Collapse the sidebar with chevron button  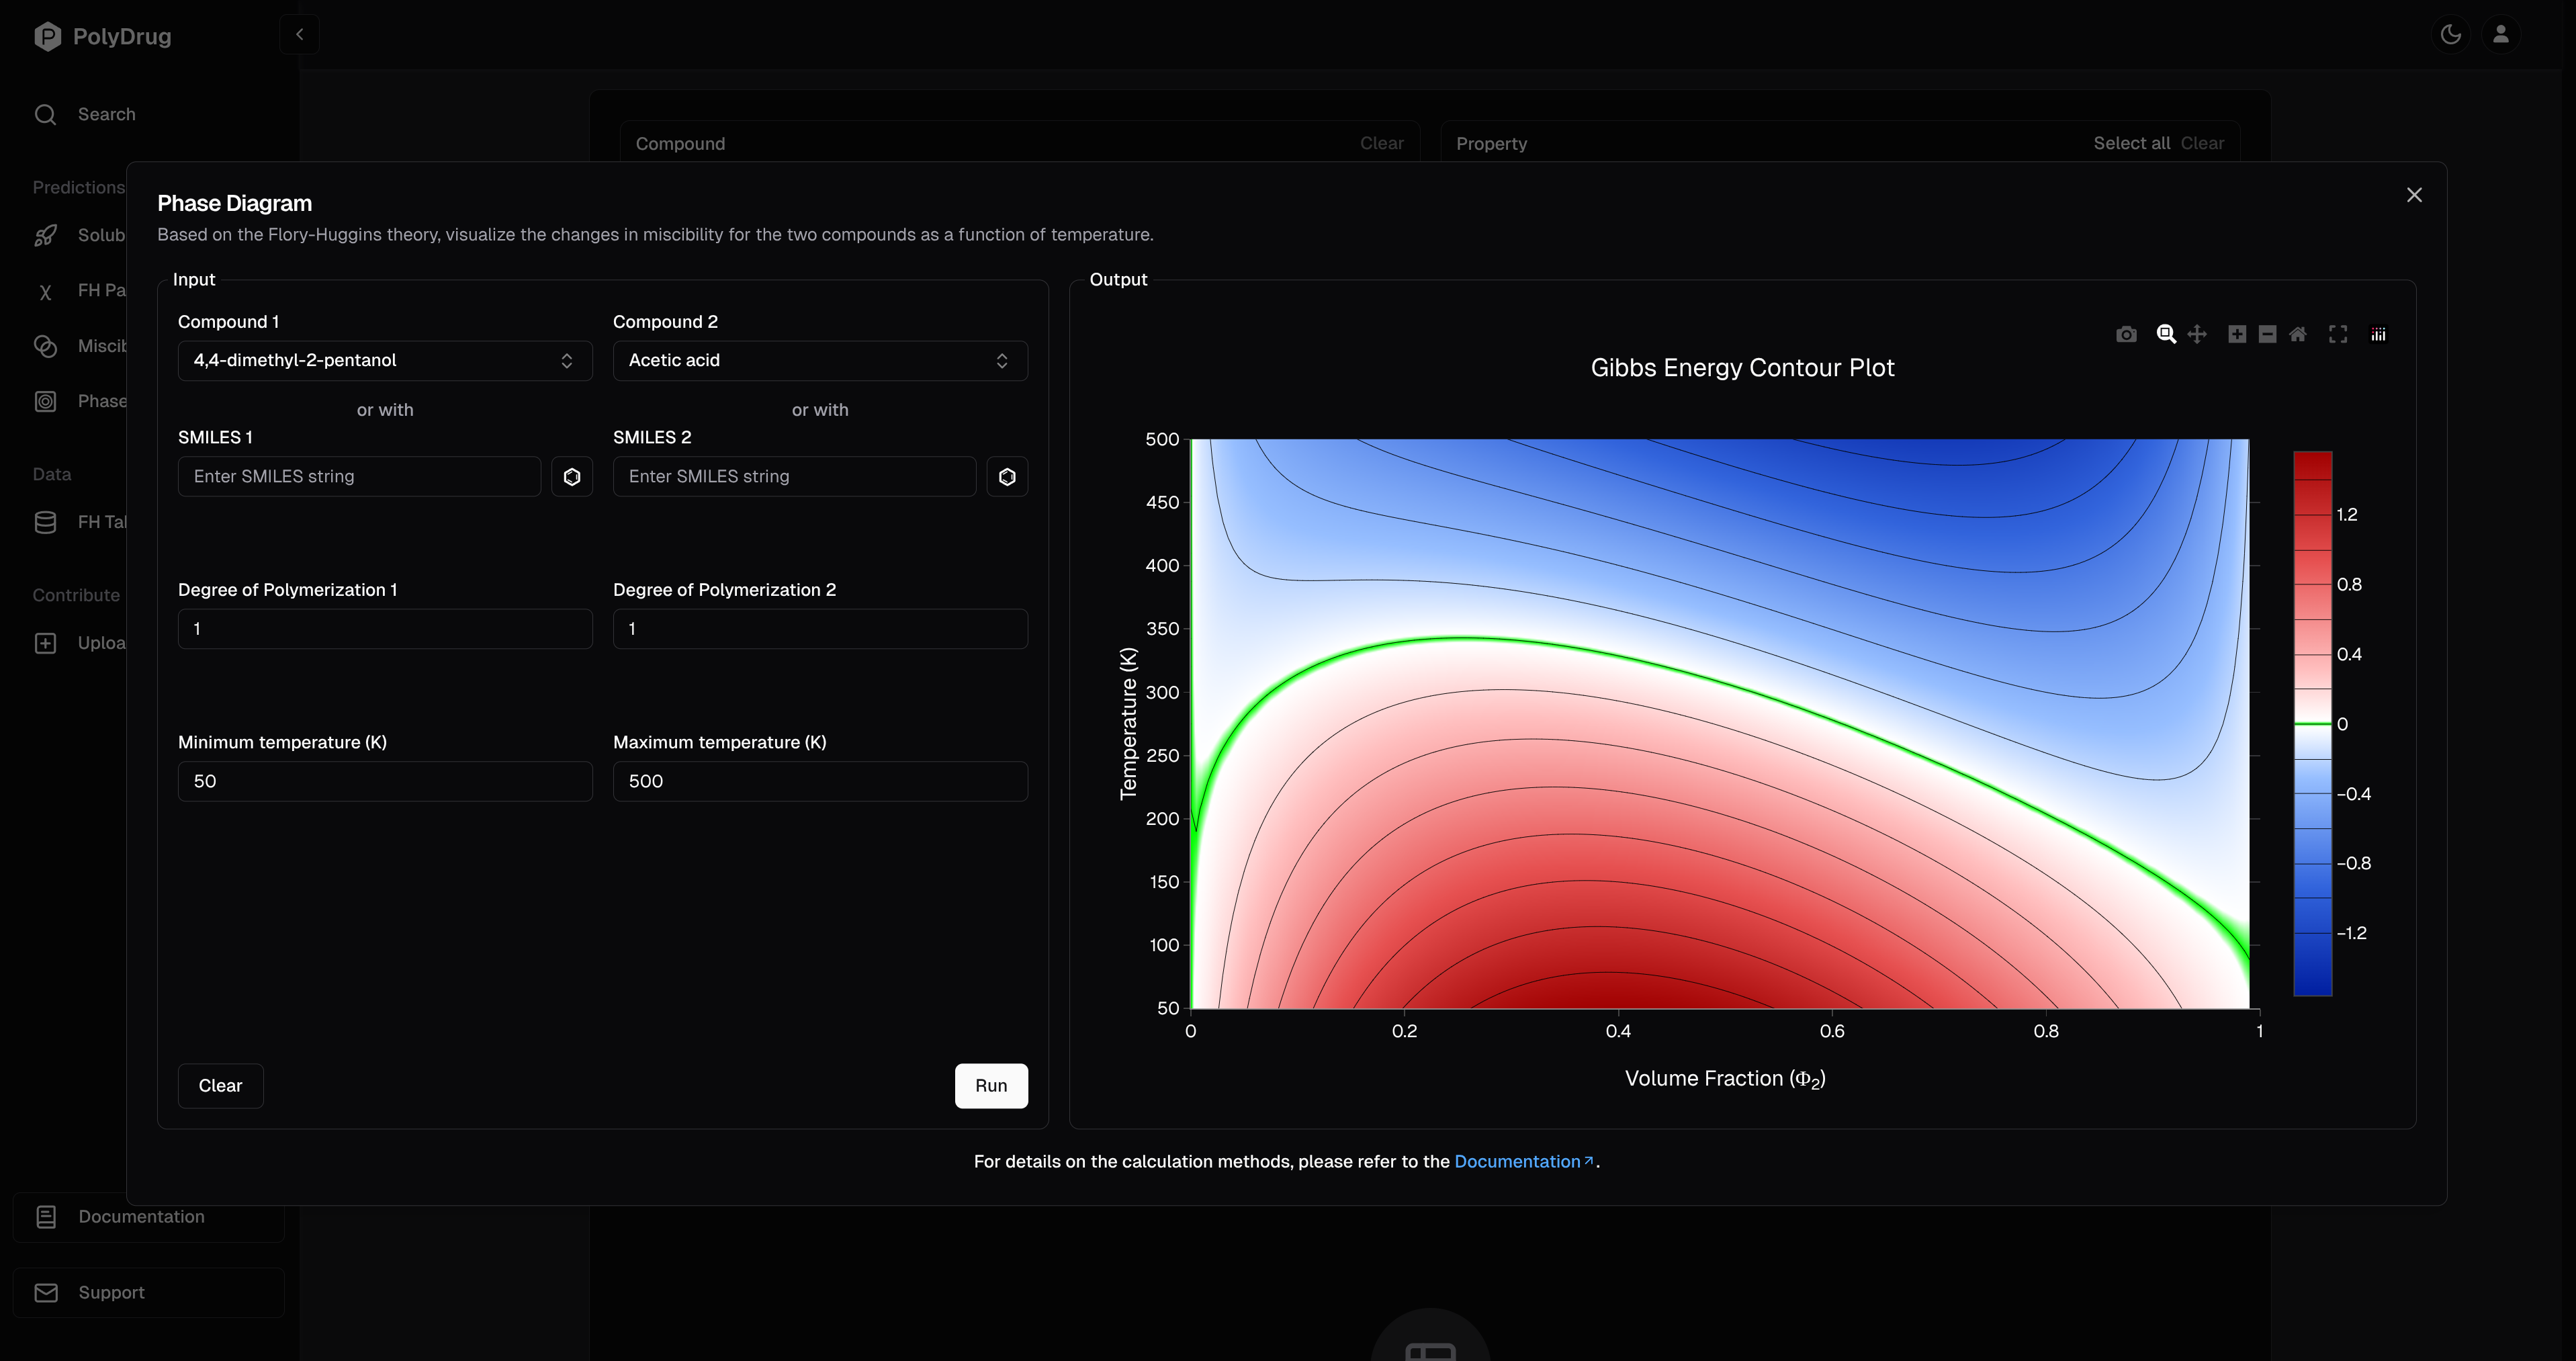[299, 34]
